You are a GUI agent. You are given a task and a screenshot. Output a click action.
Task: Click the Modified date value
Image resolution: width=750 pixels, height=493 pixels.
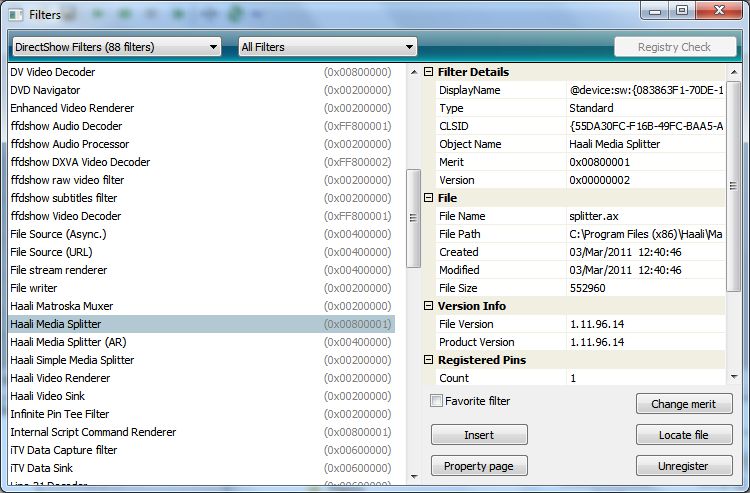[x=646, y=270]
